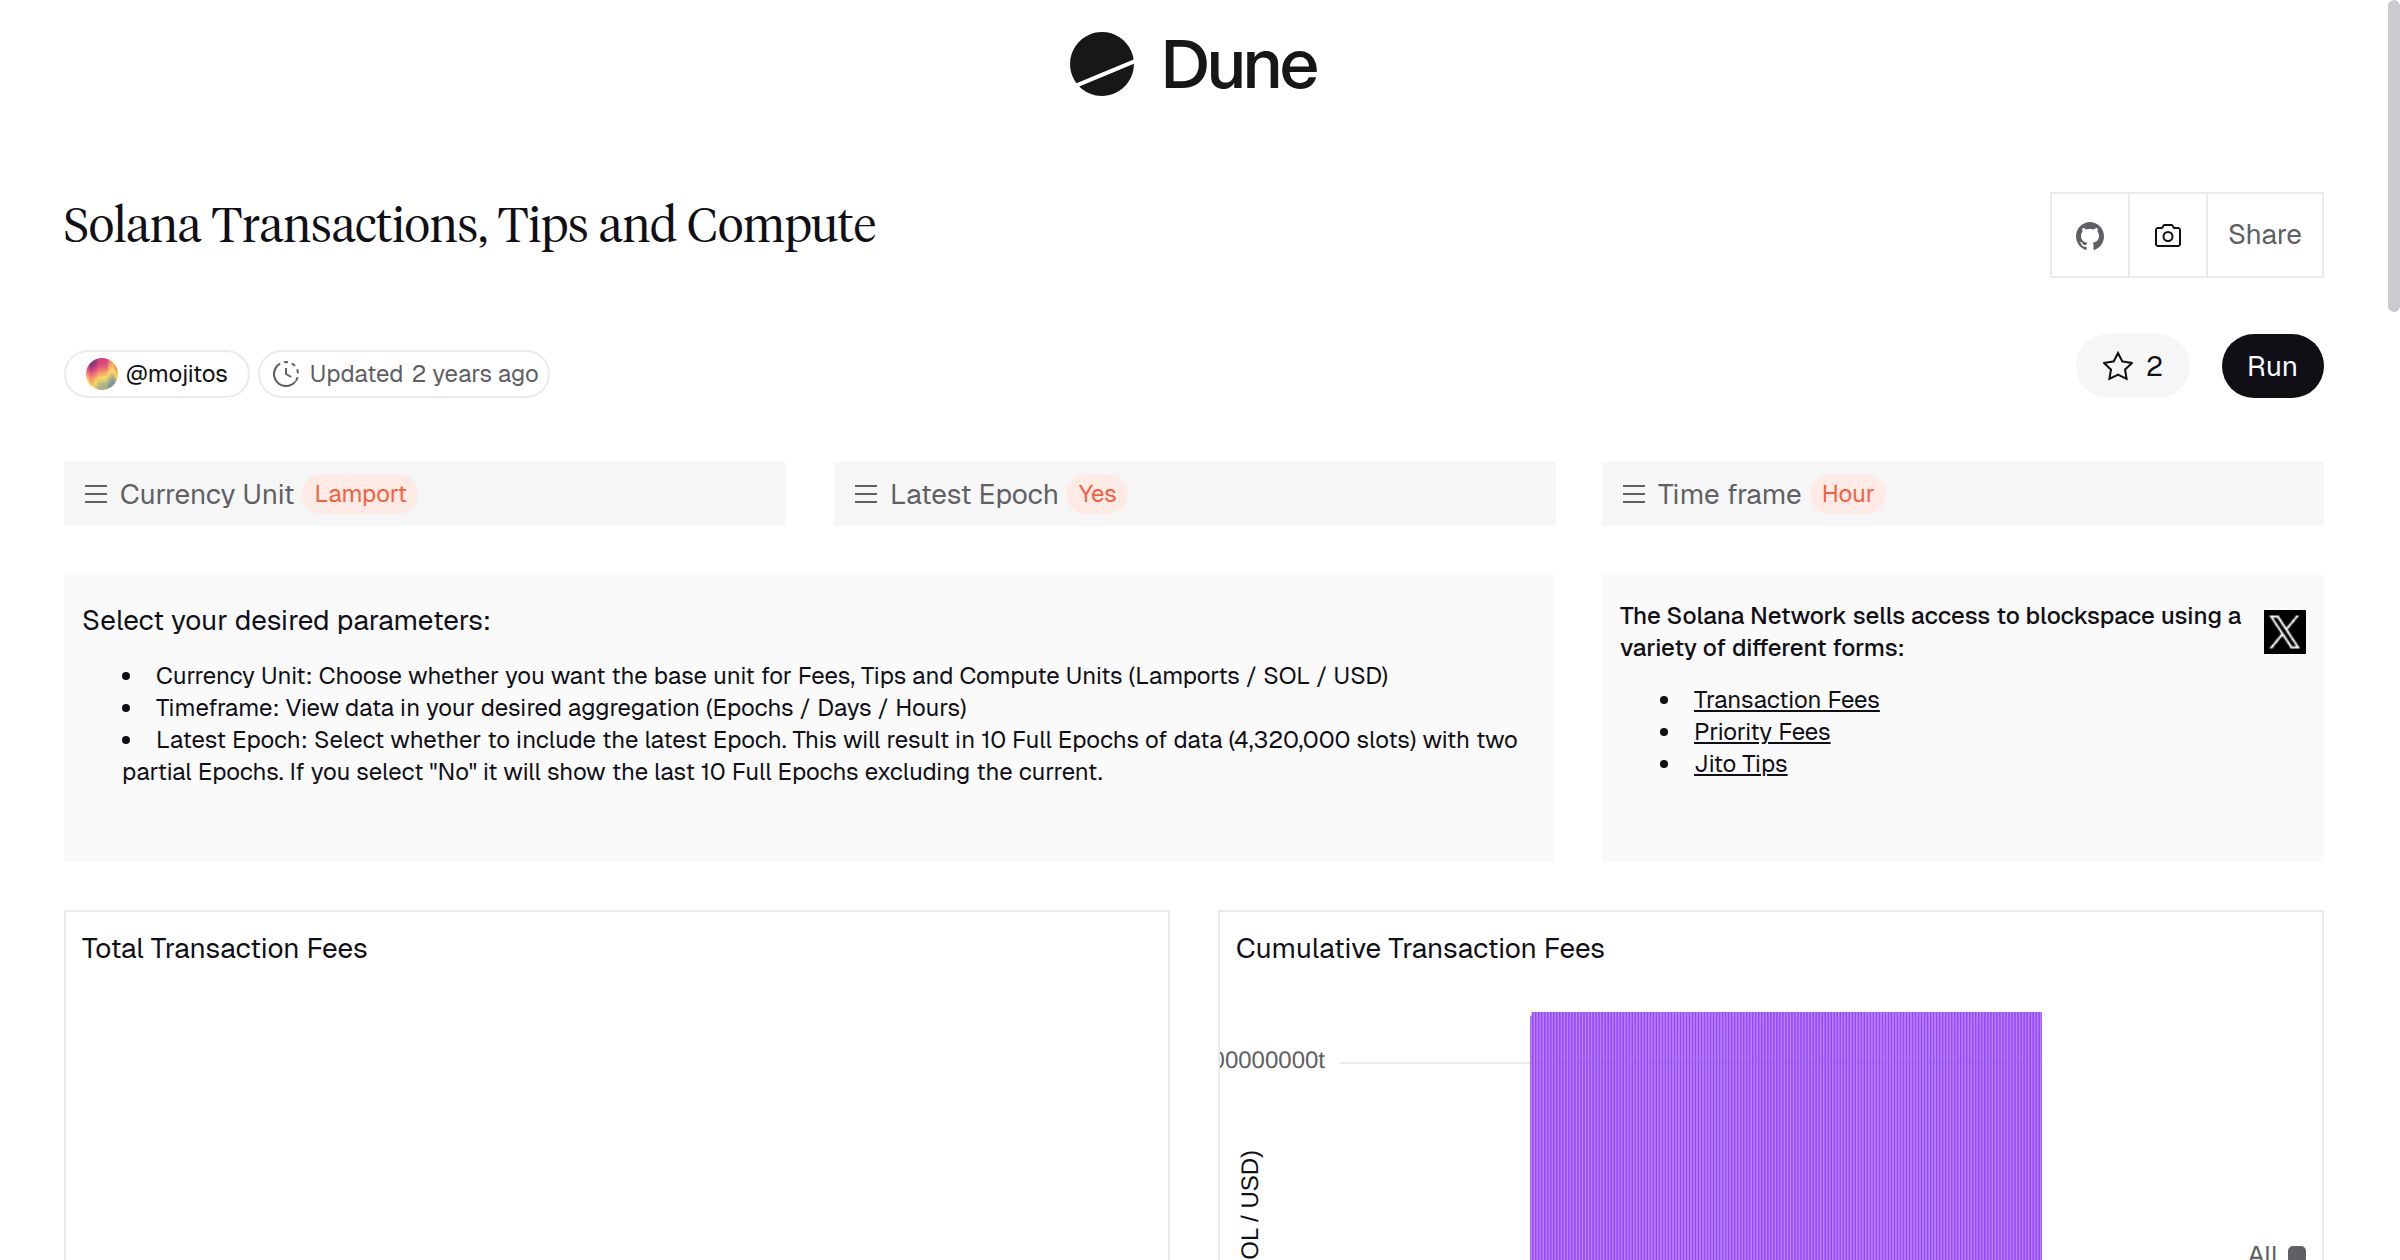Click the Updated 2 years ago badge
The width and height of the screenshot is (2400, 1260).
pos(403,373)
